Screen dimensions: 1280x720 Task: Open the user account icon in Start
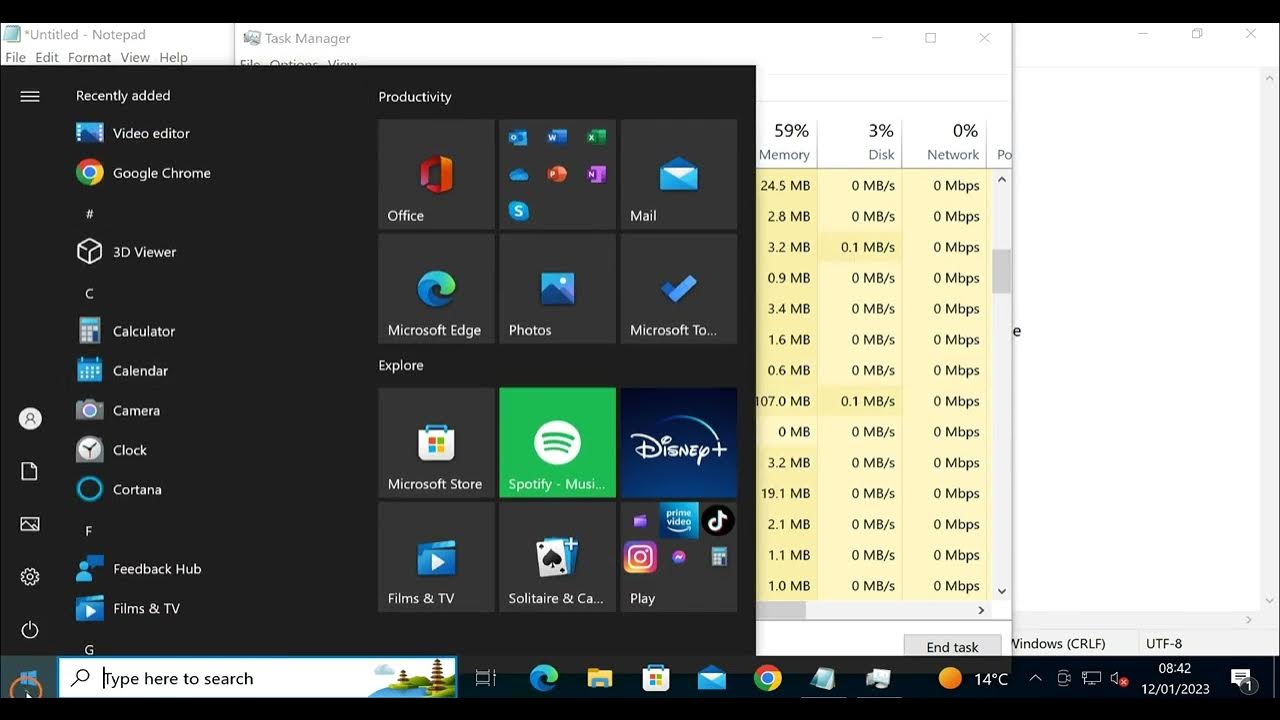30,419
